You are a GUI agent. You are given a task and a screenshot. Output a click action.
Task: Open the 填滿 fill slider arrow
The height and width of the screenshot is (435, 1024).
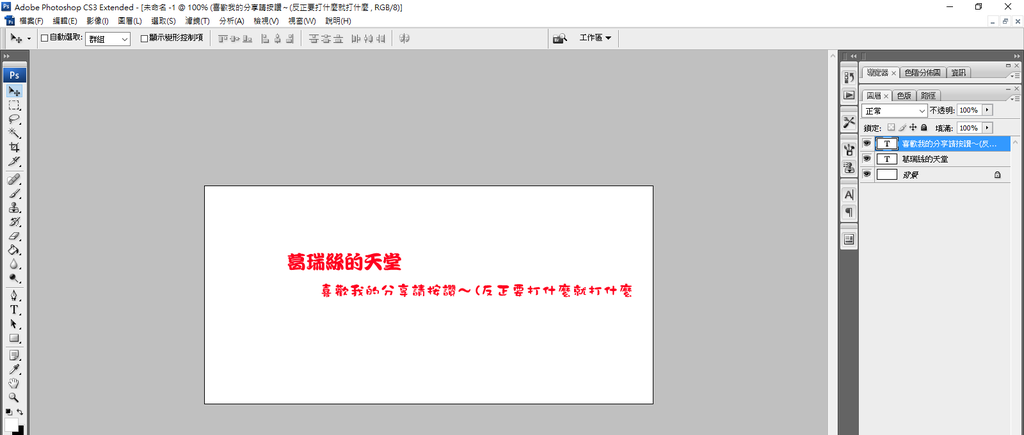click(987, 128)
